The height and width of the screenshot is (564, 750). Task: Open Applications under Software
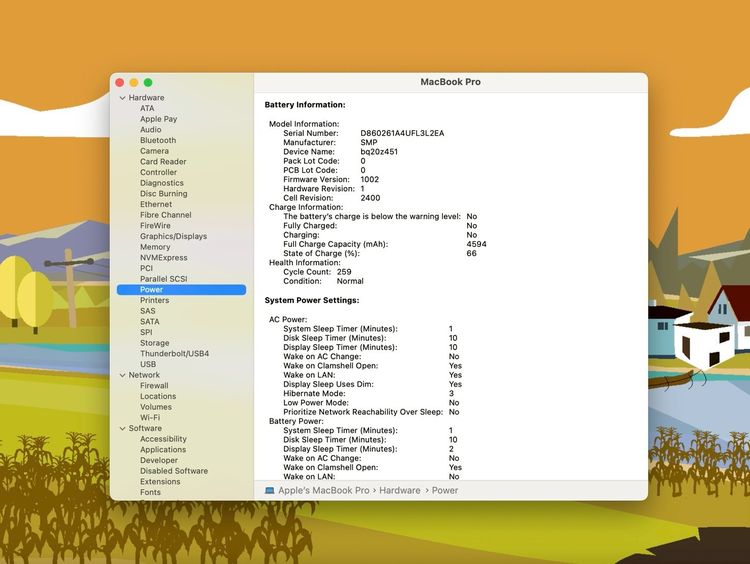click(x=162, y=450)
